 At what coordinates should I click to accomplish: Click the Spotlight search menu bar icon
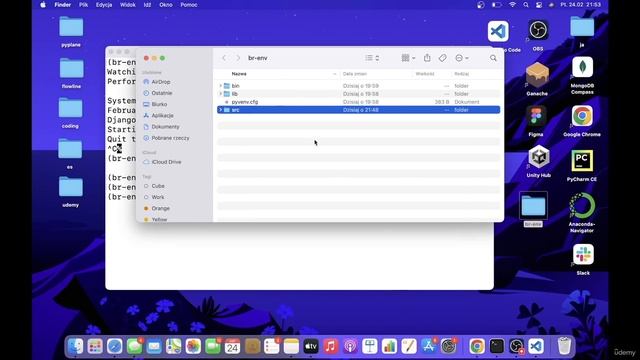(x=526, y=5)
